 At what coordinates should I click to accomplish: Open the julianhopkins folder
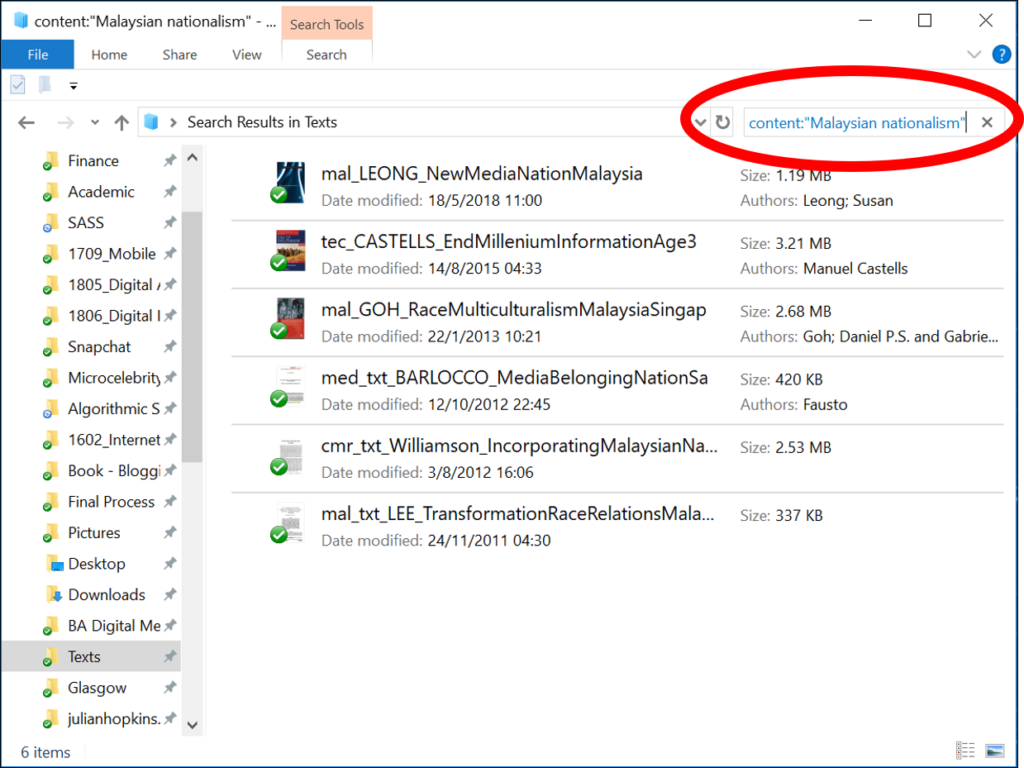[x=114, y=719]
